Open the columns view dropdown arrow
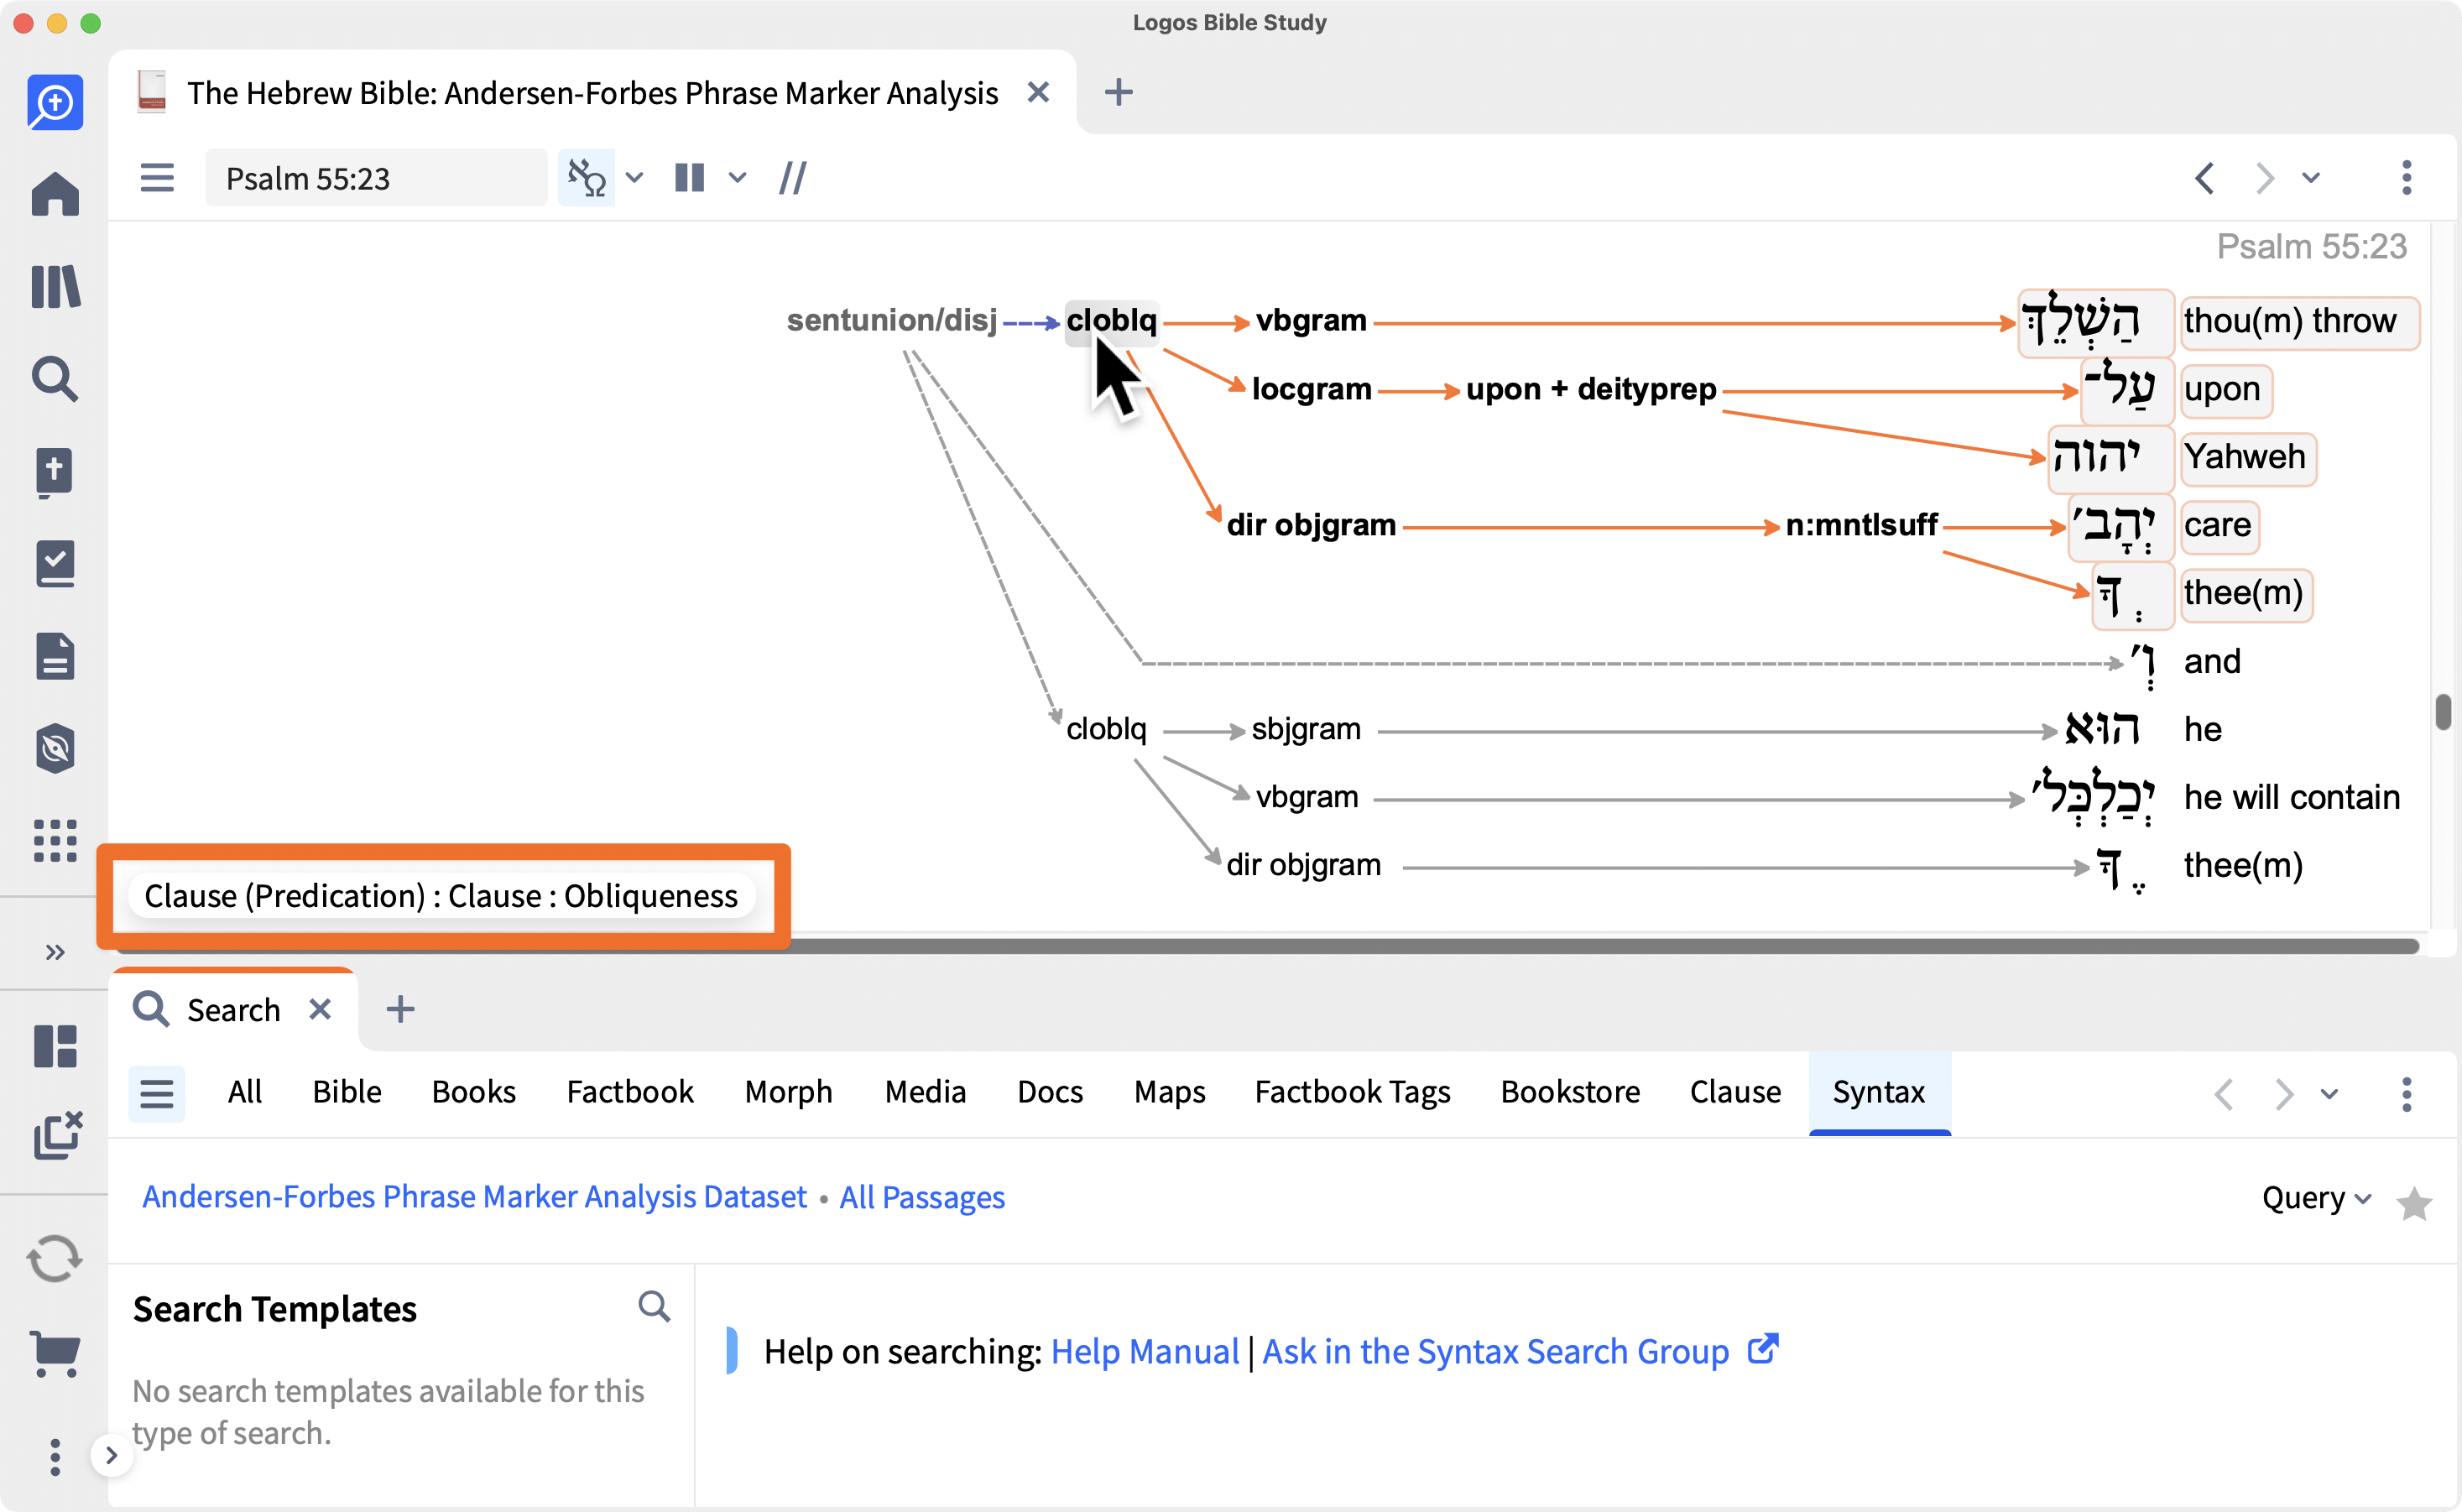This screenshot has height=1512, width=2462. pyautogui.click(x=737, y=178)
